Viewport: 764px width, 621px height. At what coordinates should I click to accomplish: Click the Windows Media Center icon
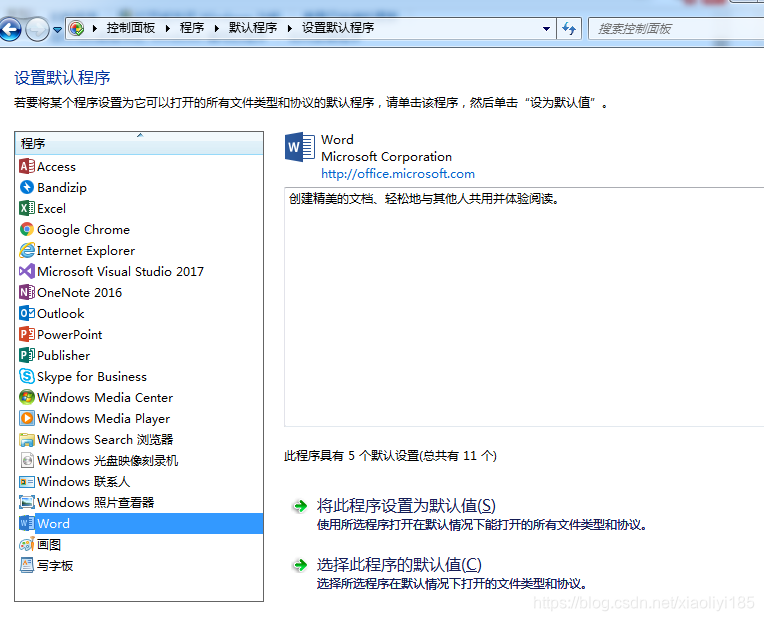(x=27, y=397)
